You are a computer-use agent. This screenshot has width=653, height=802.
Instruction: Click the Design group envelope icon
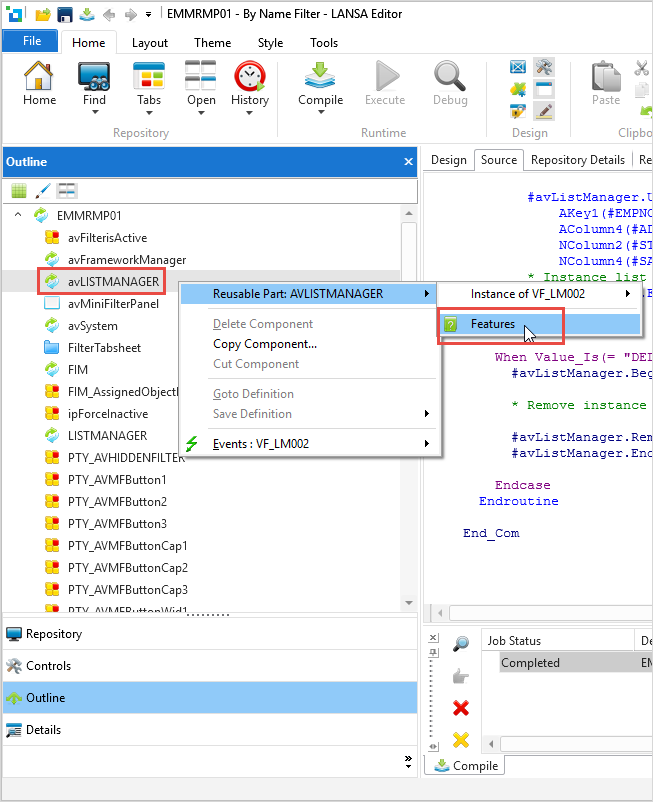pyautogui.click(x=518, y=67)
